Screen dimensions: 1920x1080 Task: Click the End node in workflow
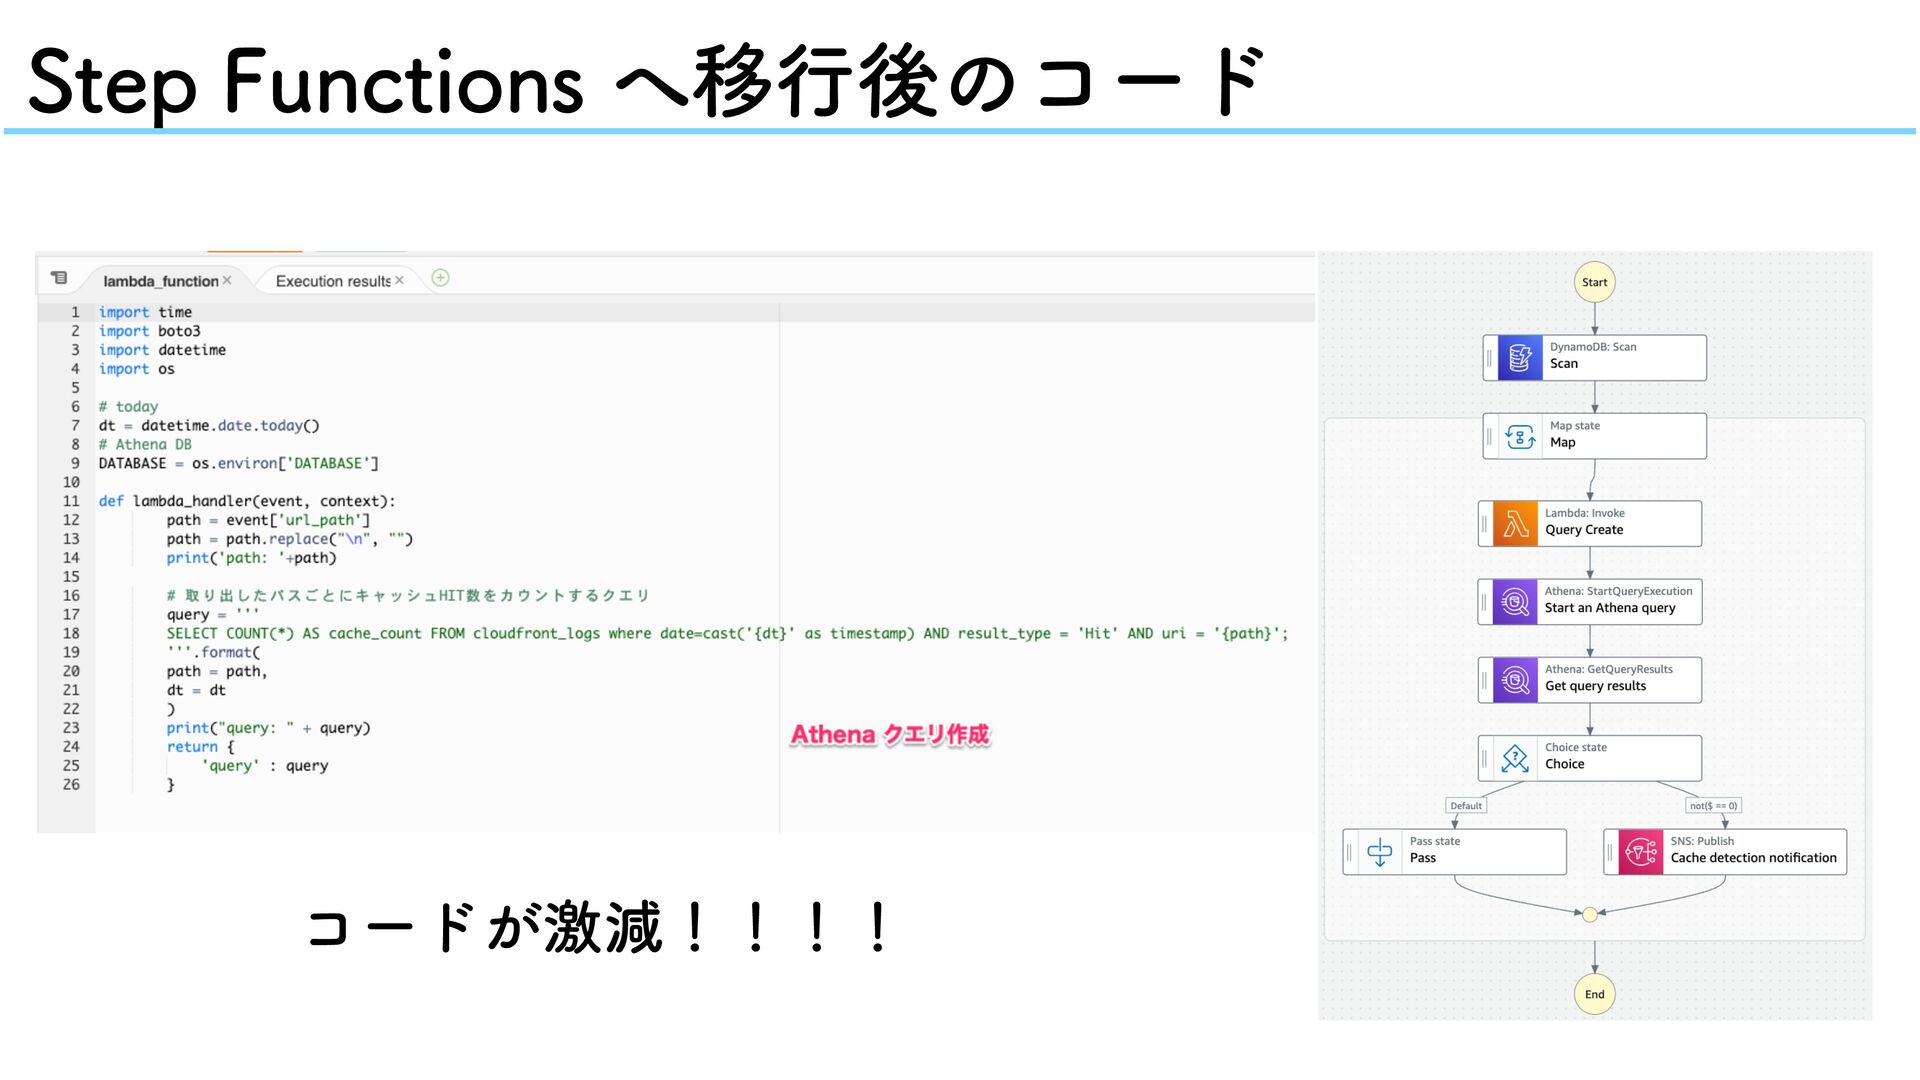point(1595,994)
